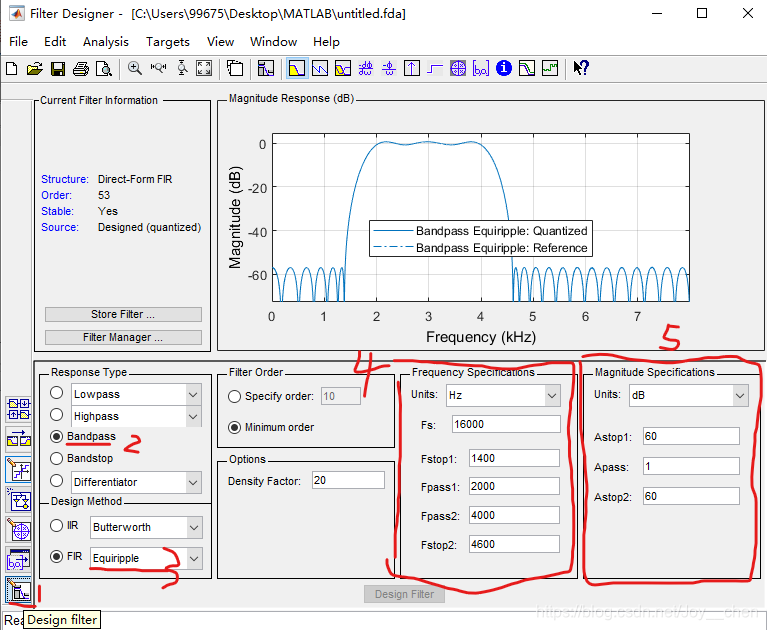Image resolution: width=767 pixels, height=630 pixels.
Task: Select the Specify order radio button
Action: pos(235,397)
